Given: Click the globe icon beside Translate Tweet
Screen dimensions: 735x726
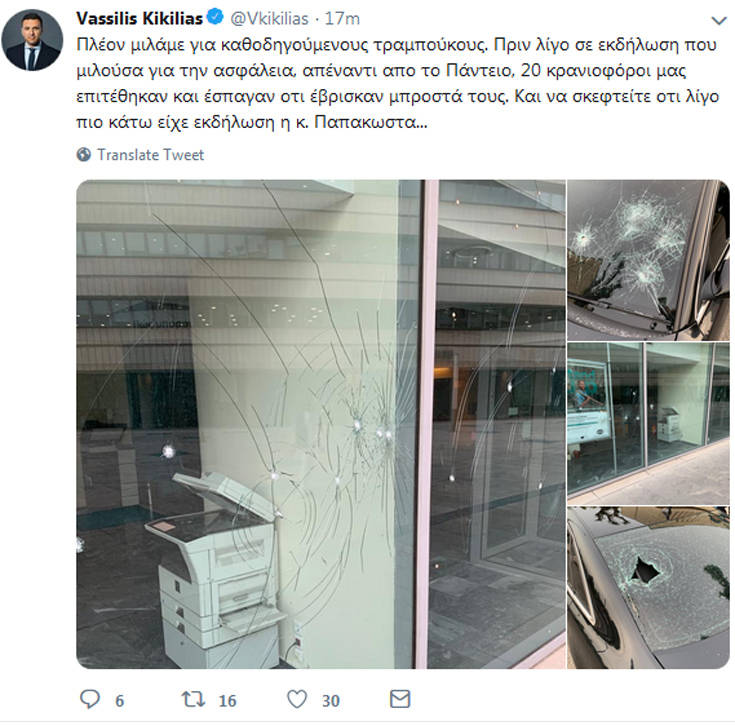Looking at the screenshot, I should point(84,154).
